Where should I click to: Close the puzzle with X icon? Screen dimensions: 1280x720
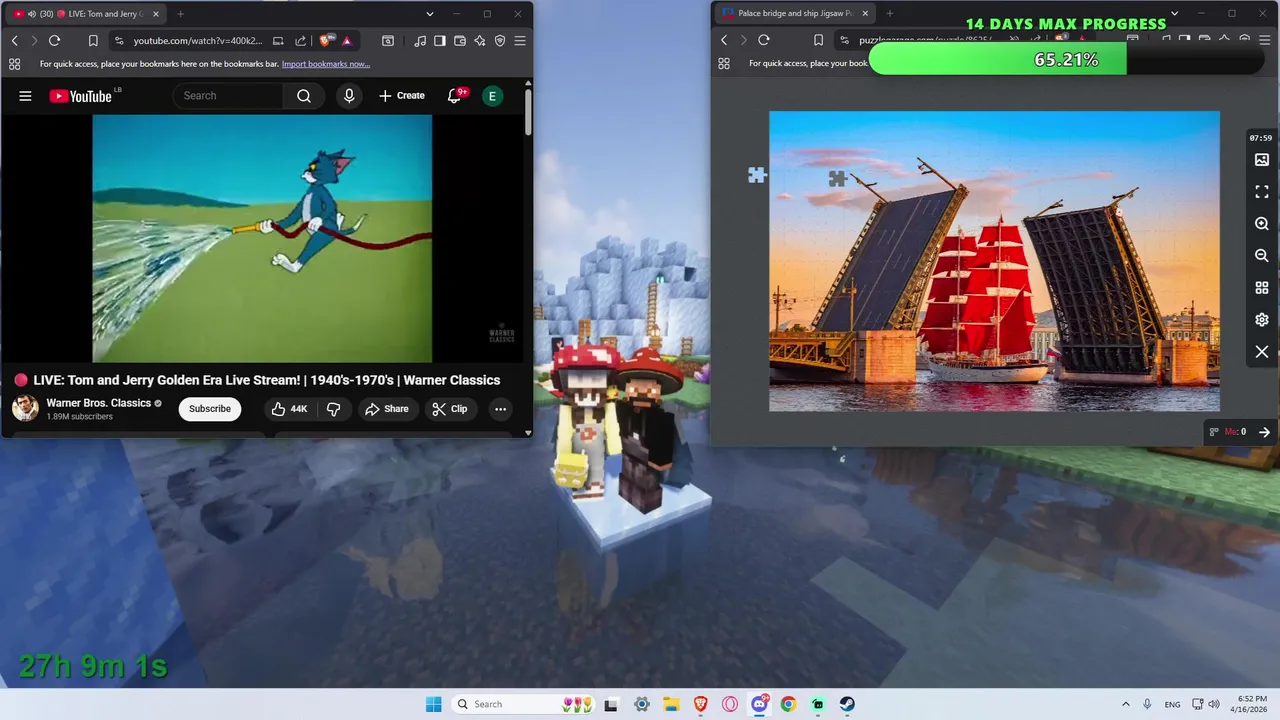[x=1262, y=352]
